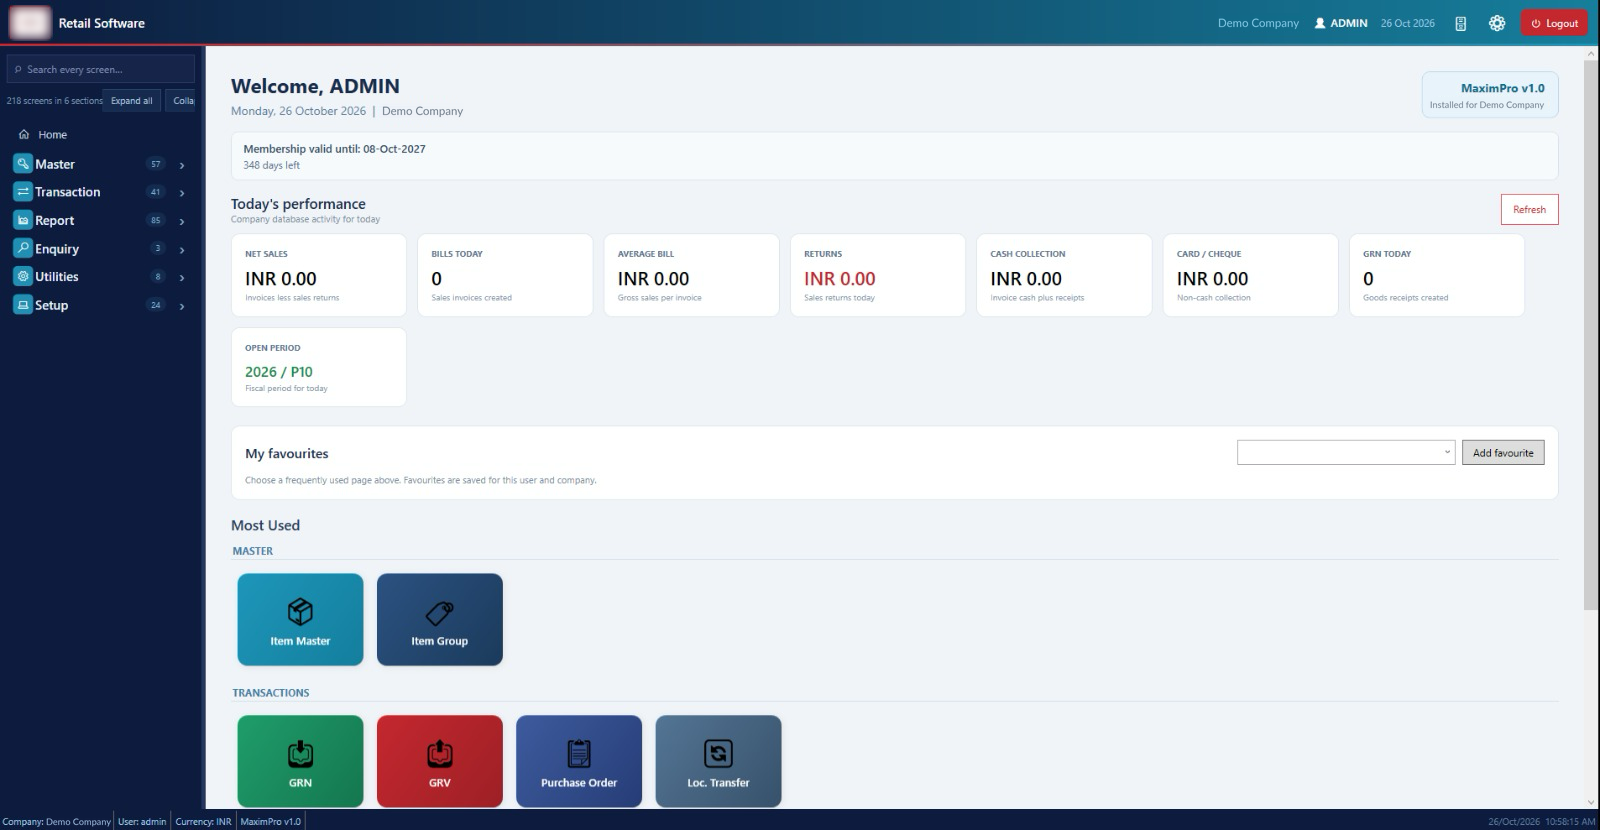Click the Home house icon in sidebar
Viewport: 1600px width, 830px height.
[24, 134]
